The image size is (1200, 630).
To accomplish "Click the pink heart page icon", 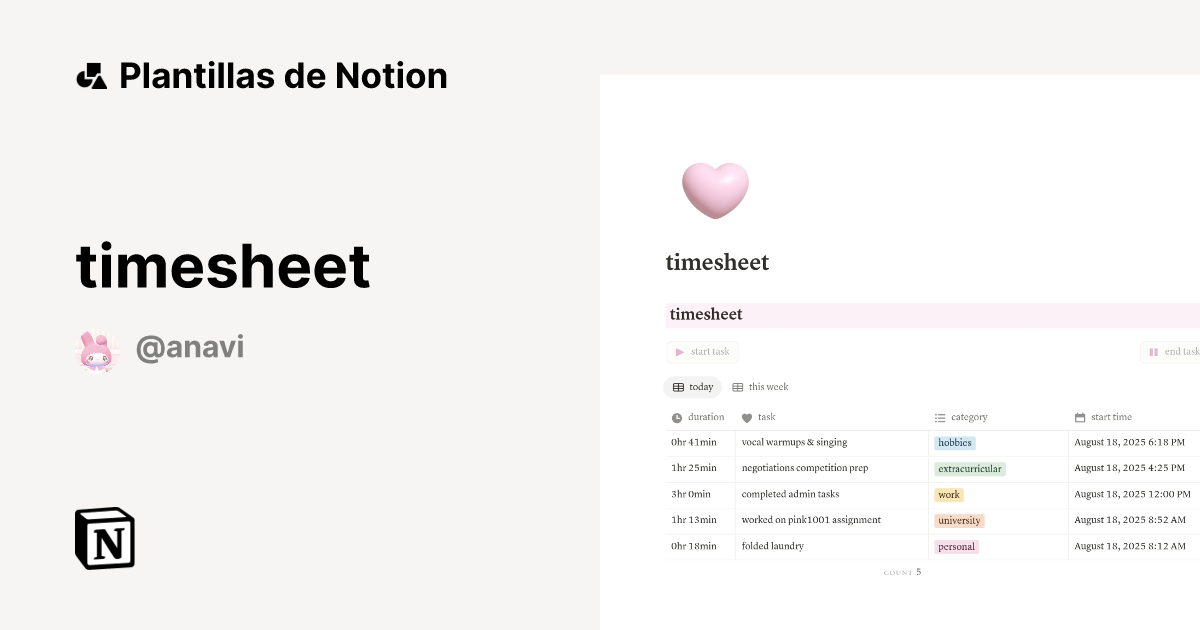I will coord(715,190).
